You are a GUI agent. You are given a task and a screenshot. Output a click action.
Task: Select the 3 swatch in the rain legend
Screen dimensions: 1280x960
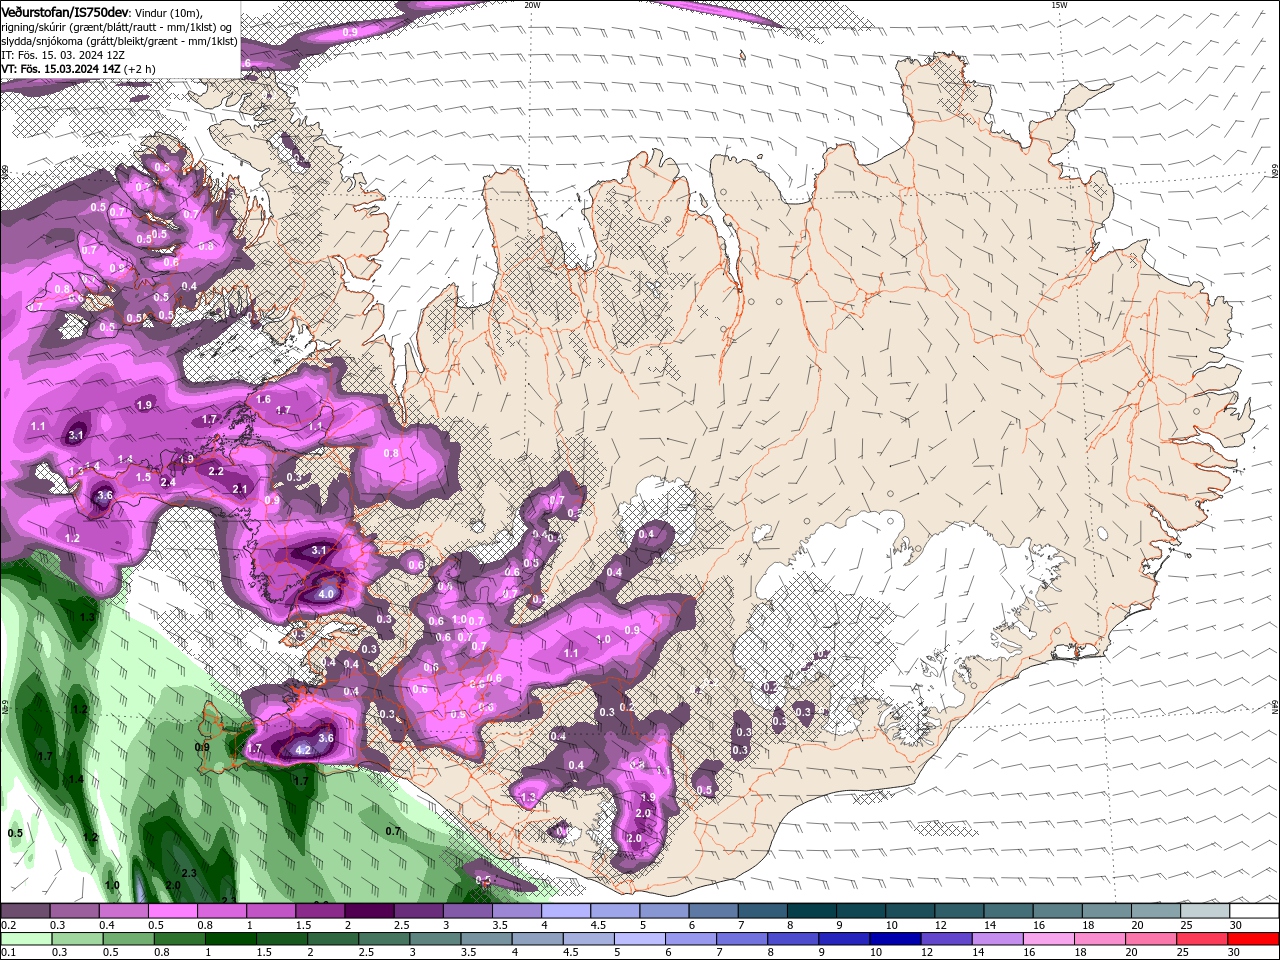pyautogui.click(x=435, y=939)
